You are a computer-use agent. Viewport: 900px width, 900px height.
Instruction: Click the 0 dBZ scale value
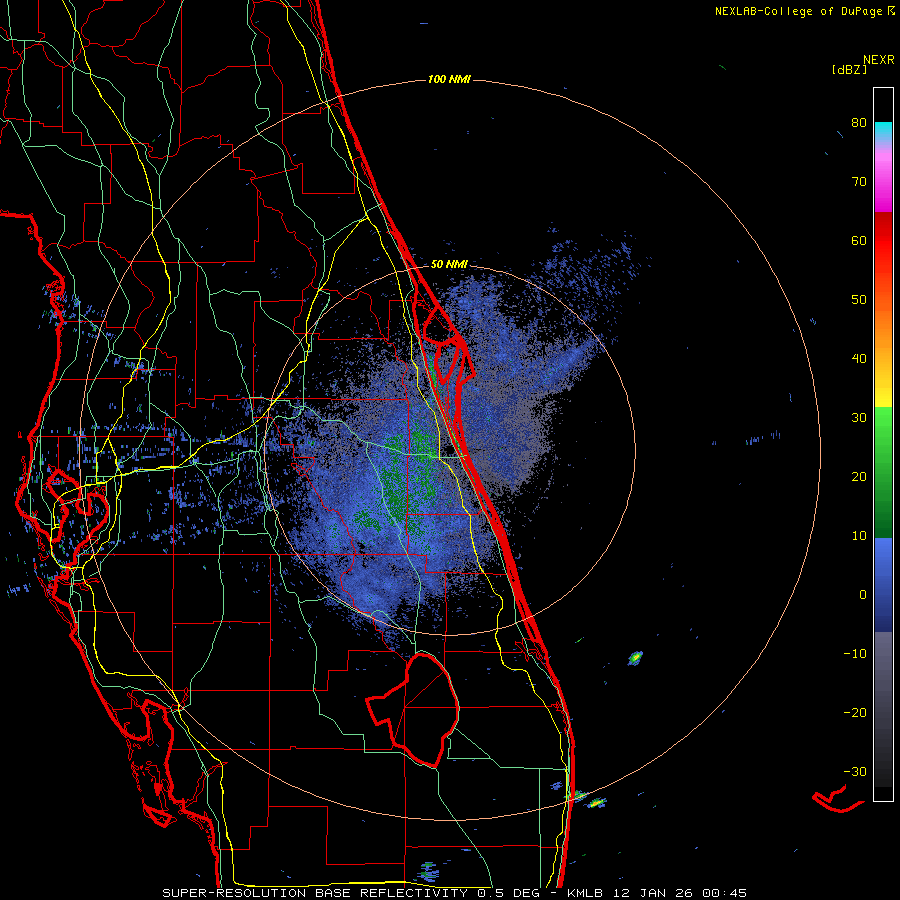point(863,595)
